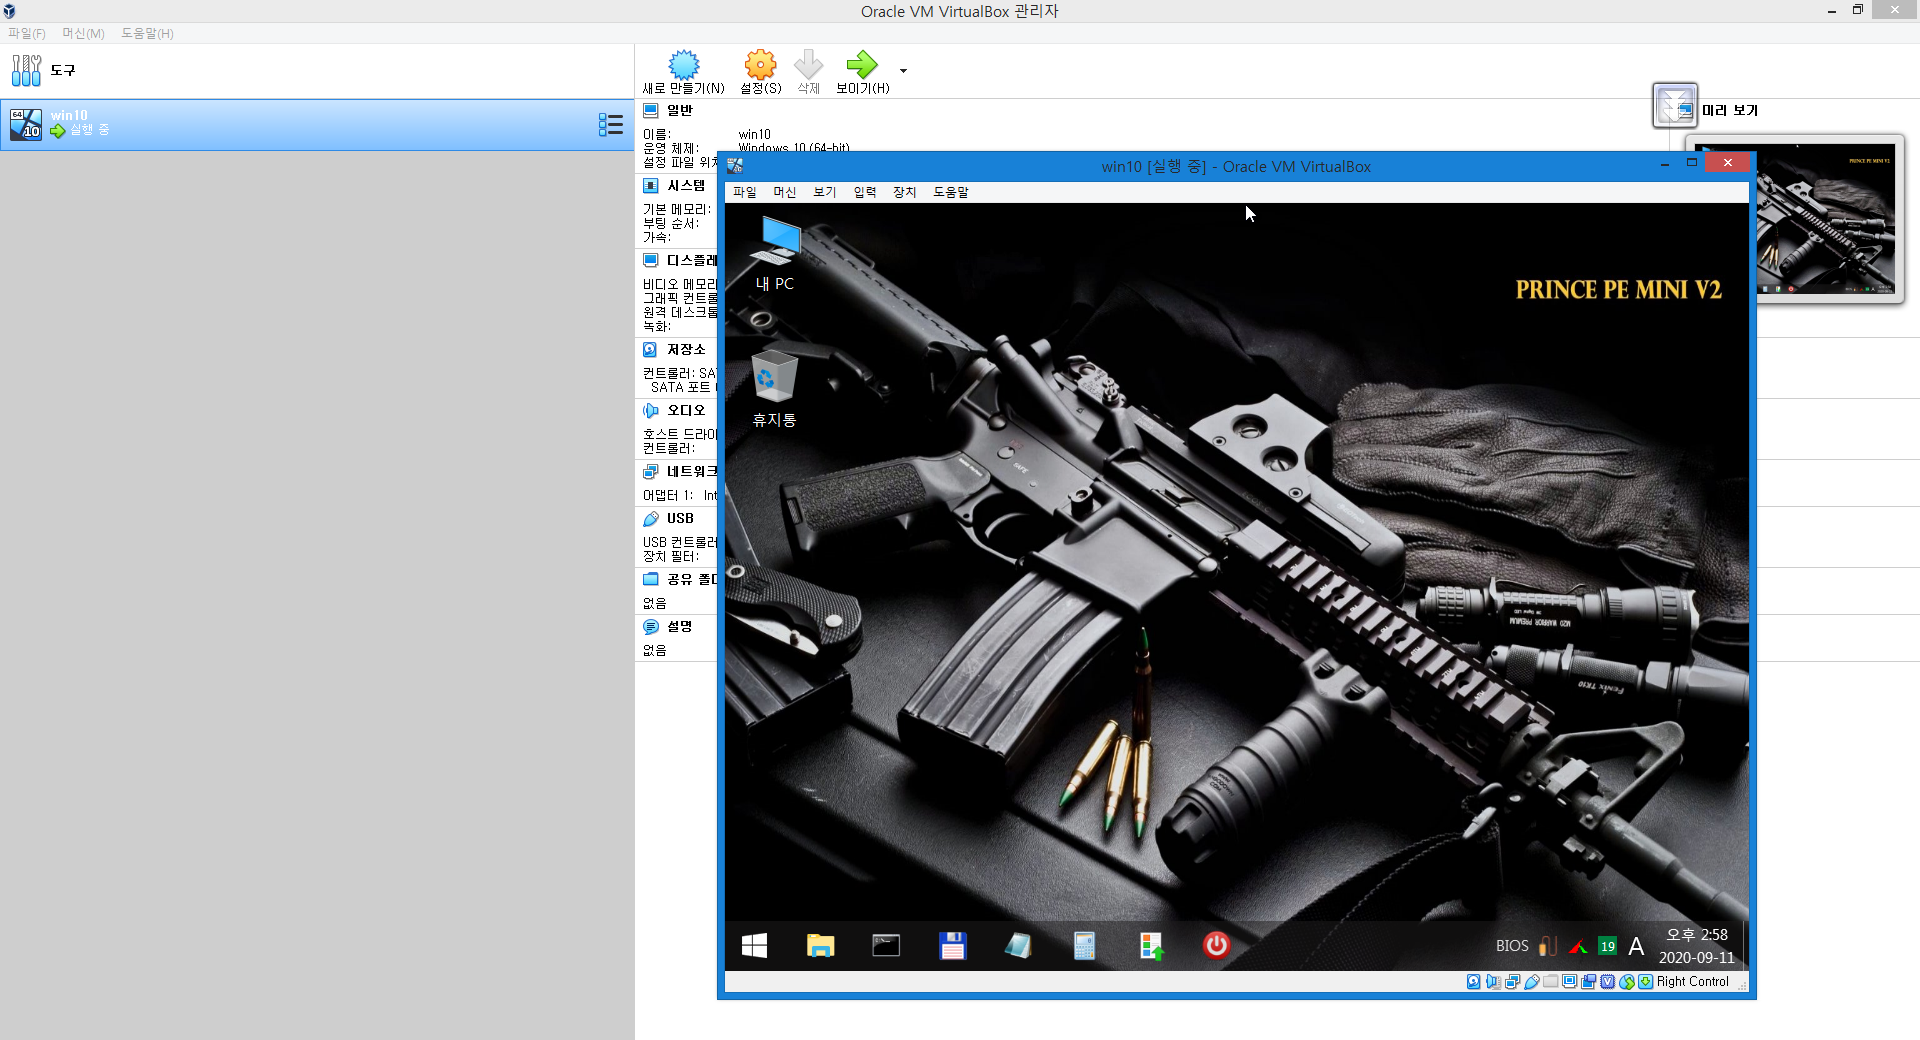Click the 저장소 section header
Screen dimensions: 1920x1040
click(x=685, y=349)
